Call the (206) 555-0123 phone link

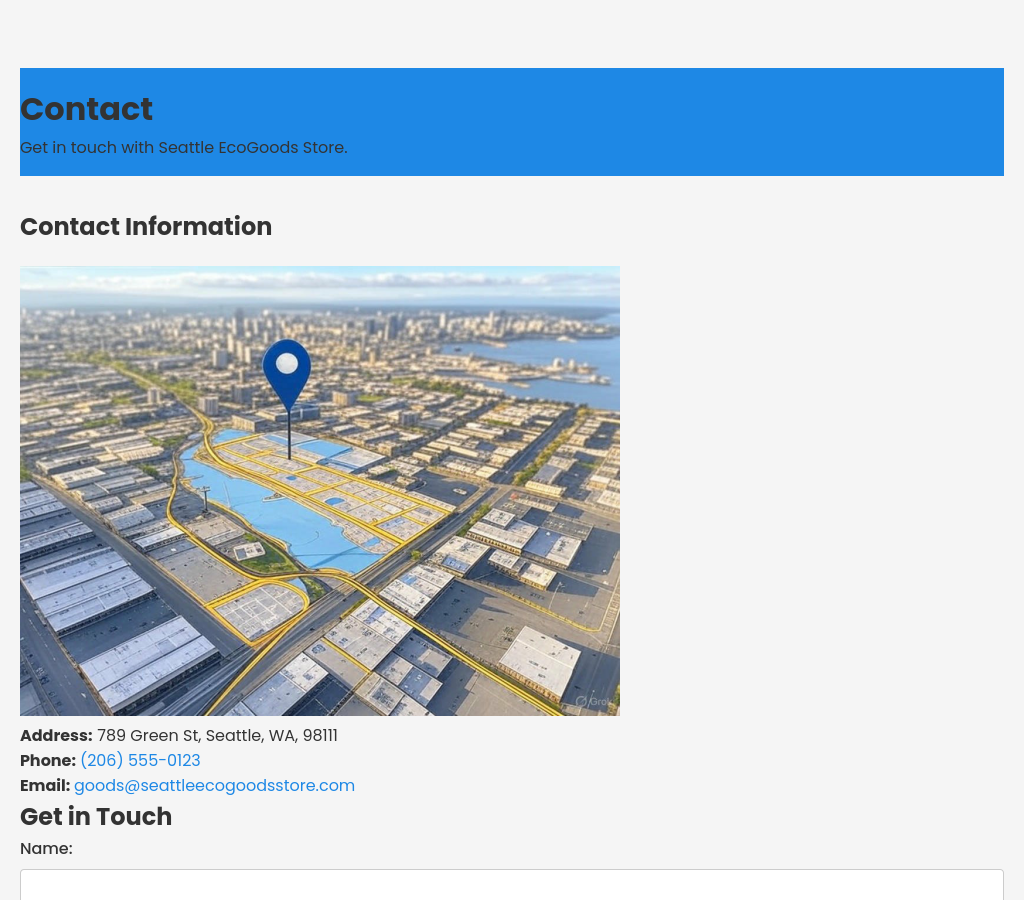coord(140,760)
